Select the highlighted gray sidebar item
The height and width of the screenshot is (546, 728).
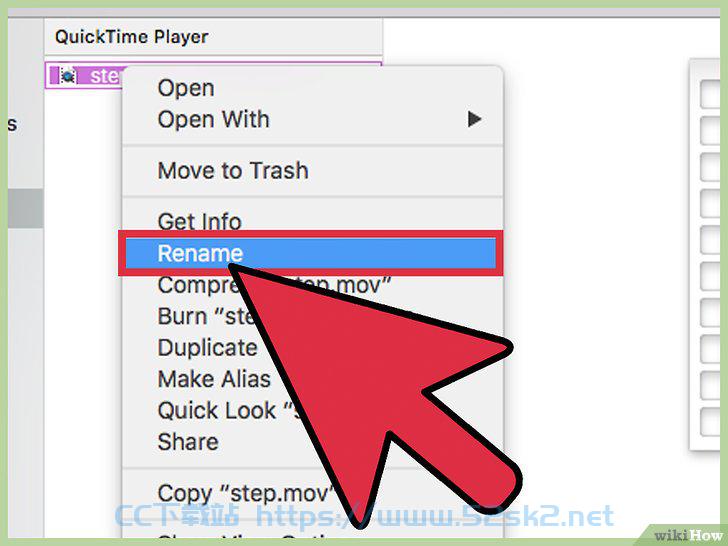pyautogui.click(x=26, y=208)
